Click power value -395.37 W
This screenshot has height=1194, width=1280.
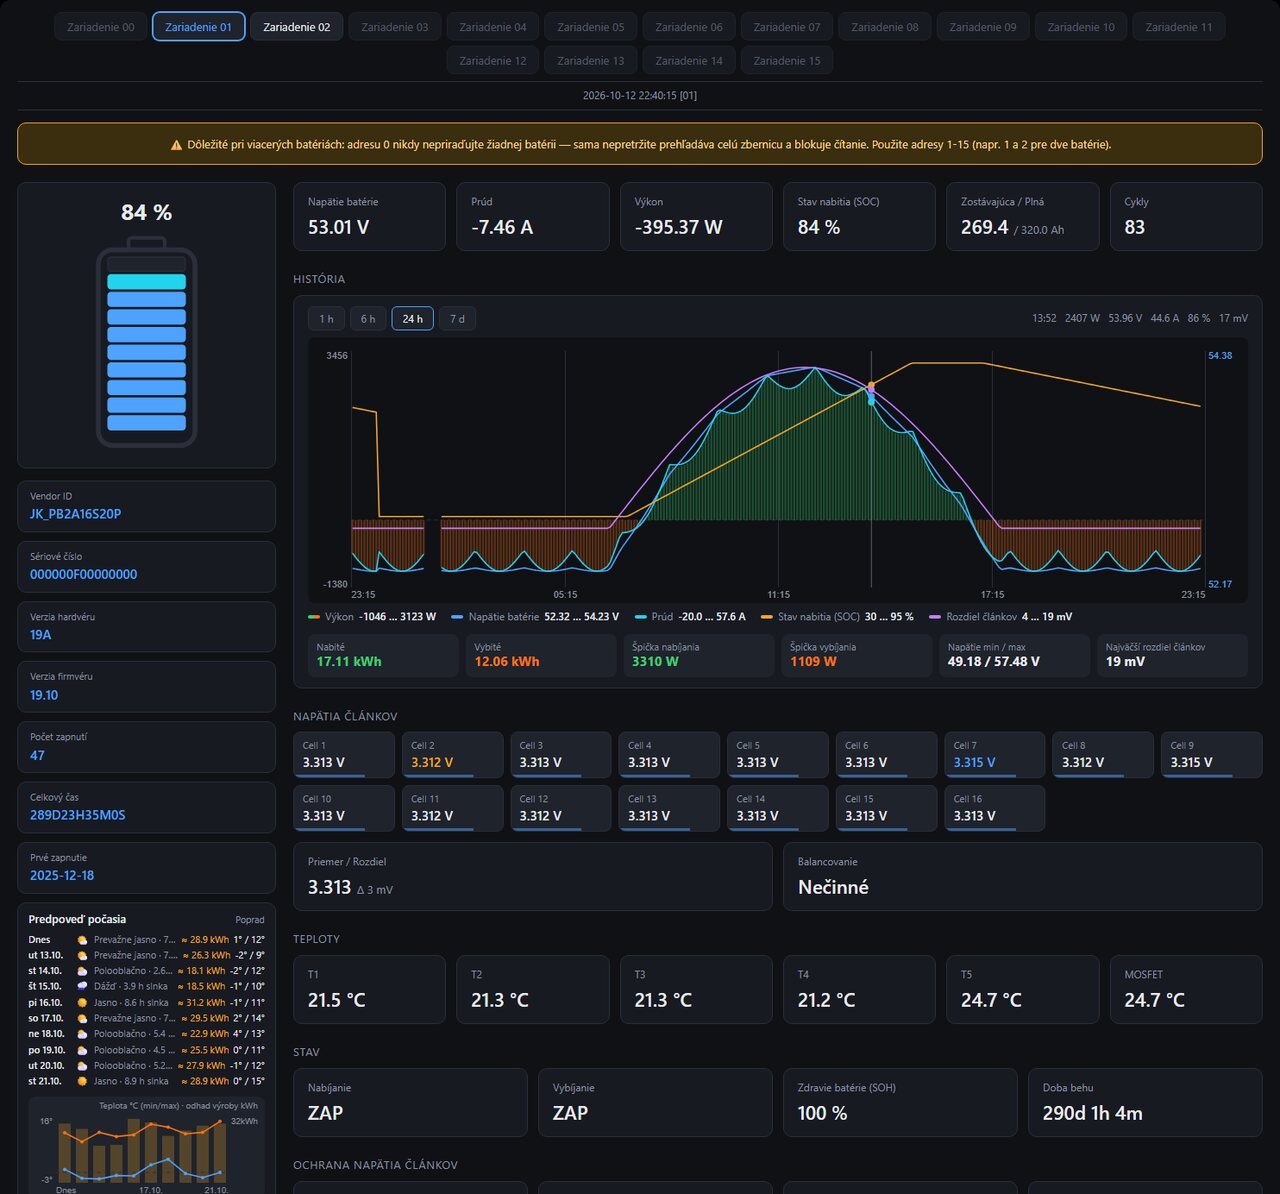(678, 228)
